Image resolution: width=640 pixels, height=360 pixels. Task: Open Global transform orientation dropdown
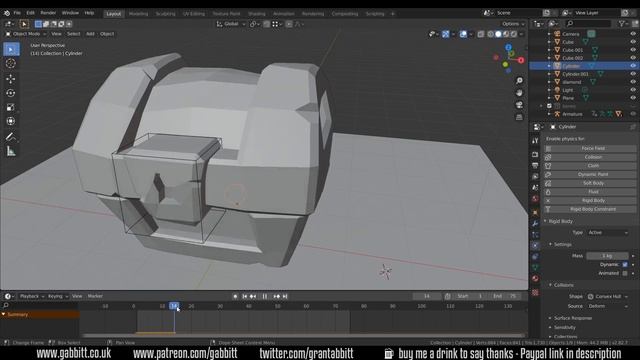[231, 24]
